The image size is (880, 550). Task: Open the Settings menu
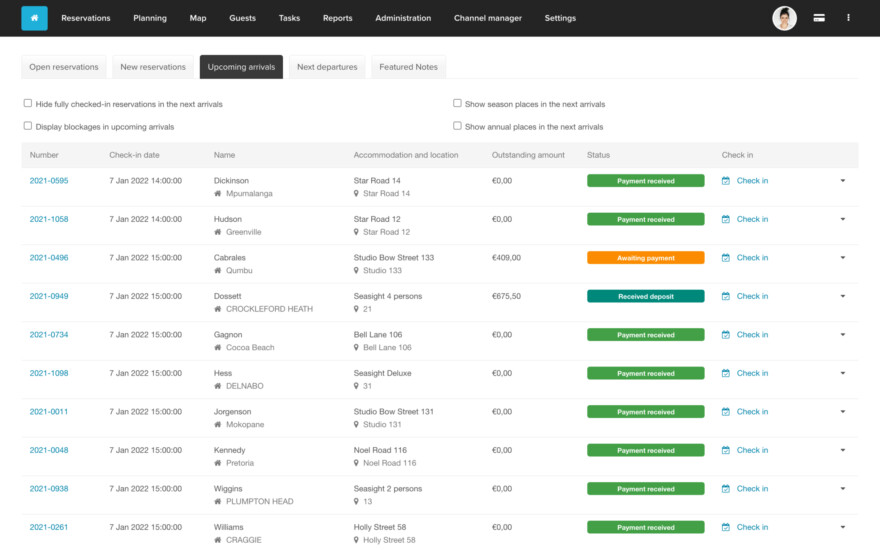[x=560, y=18]
